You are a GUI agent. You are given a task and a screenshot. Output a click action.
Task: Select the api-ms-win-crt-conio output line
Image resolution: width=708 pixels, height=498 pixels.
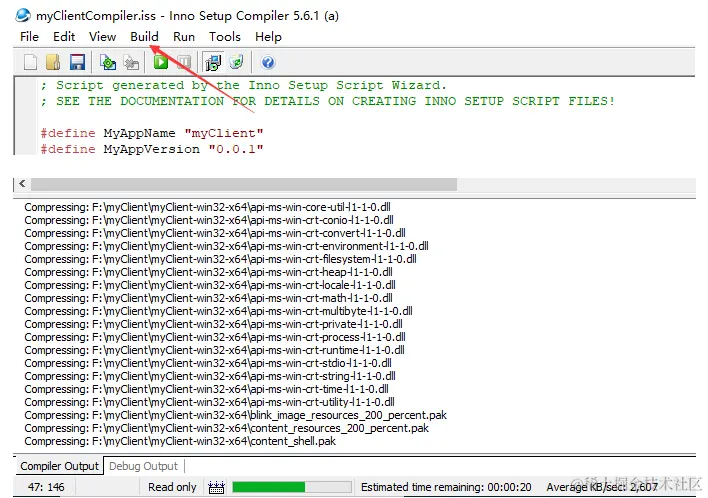point(209,220)
